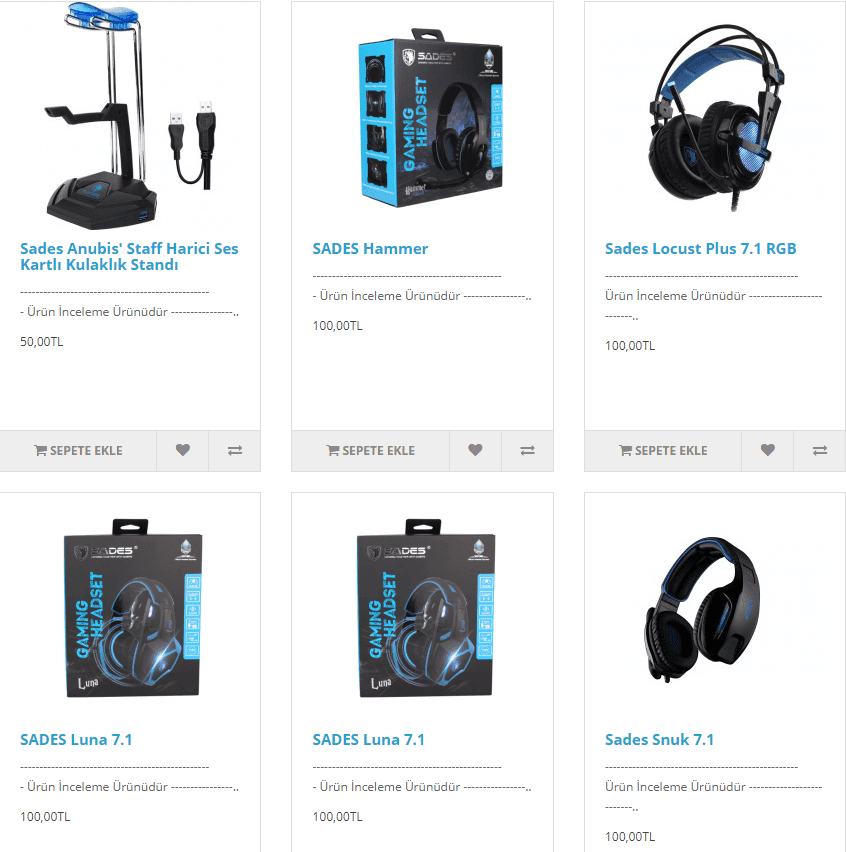Open the Sades Locust Plus 7.1 RGB link
The image size is (846, 852).
(700, 248)
